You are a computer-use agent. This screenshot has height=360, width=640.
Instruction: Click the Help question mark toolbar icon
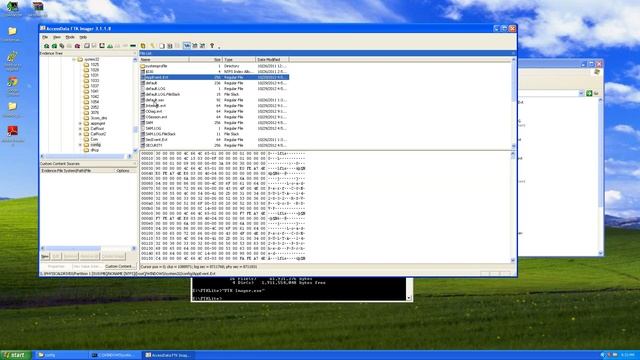tap(211, 46)
